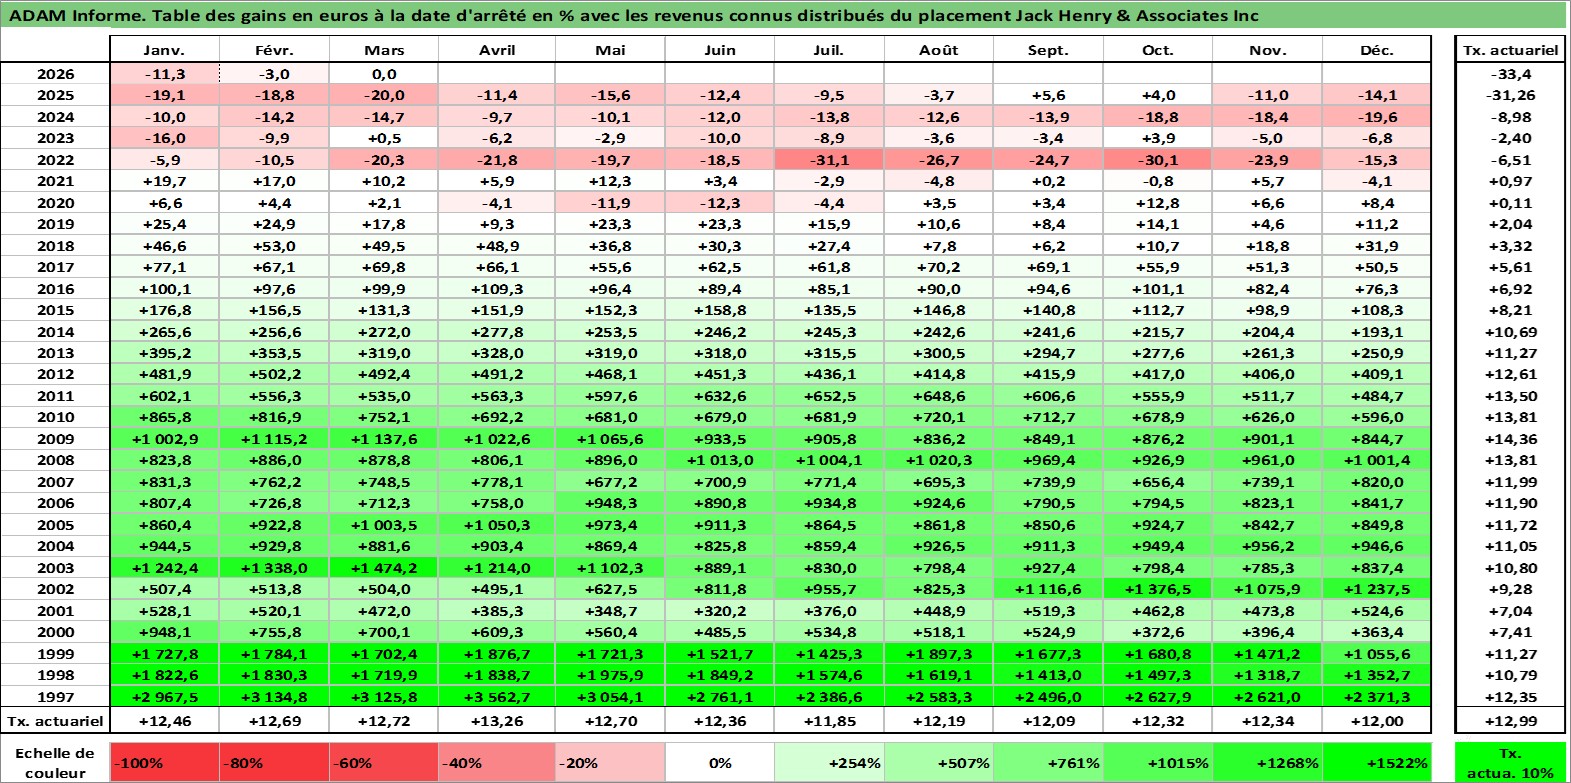Select the Nov. column header
Viewport: 1571px width, 783px height.
[x=1267, y=50]
